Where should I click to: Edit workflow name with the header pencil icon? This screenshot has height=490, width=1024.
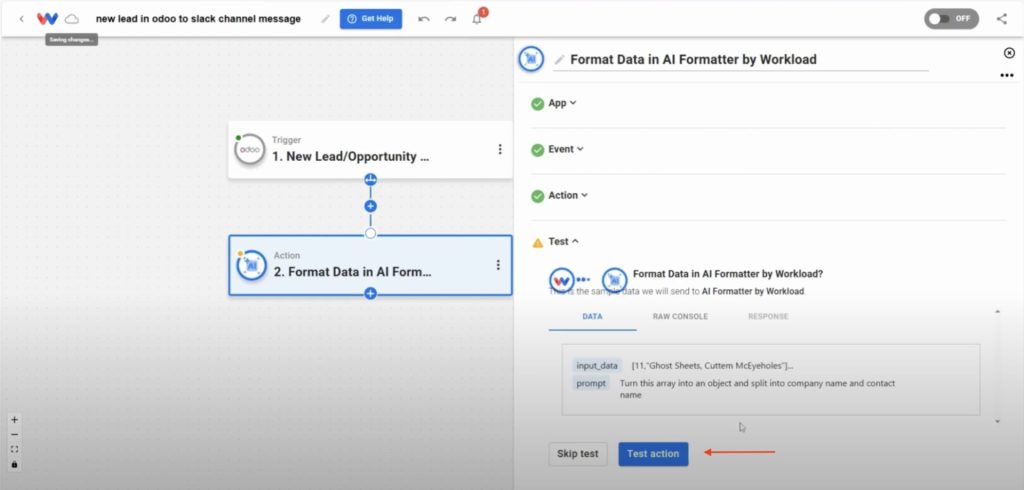pyautogui.click(x=325, y=19)
